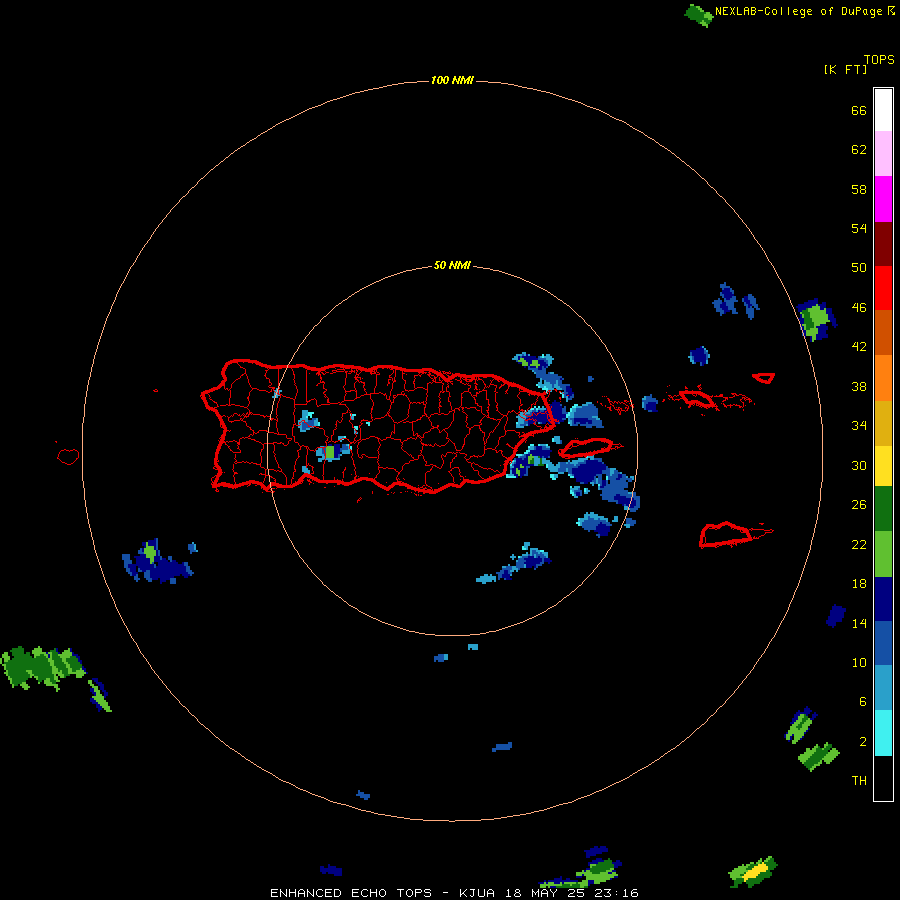Click the light pink legend swatch

pyautogui.click(x=883, y=154)
